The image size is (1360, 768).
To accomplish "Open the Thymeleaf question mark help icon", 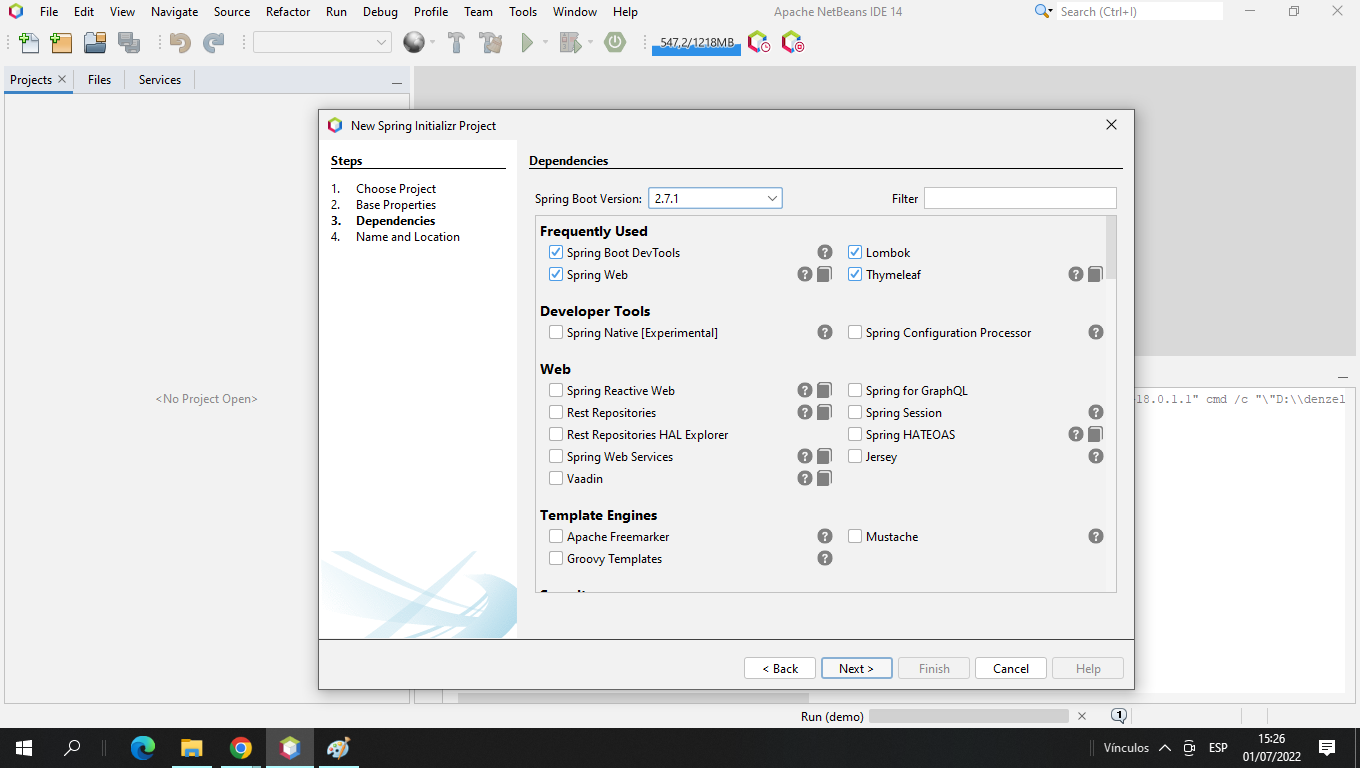I will pos(1076,274).
